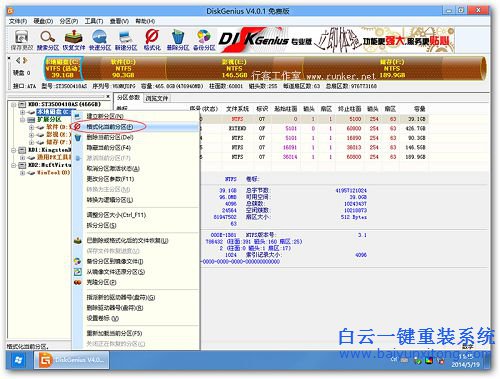The image size is (500, 379).
Task: Click the DiskGenius 专业版 banner advertisement
Action: click(337, 40)
